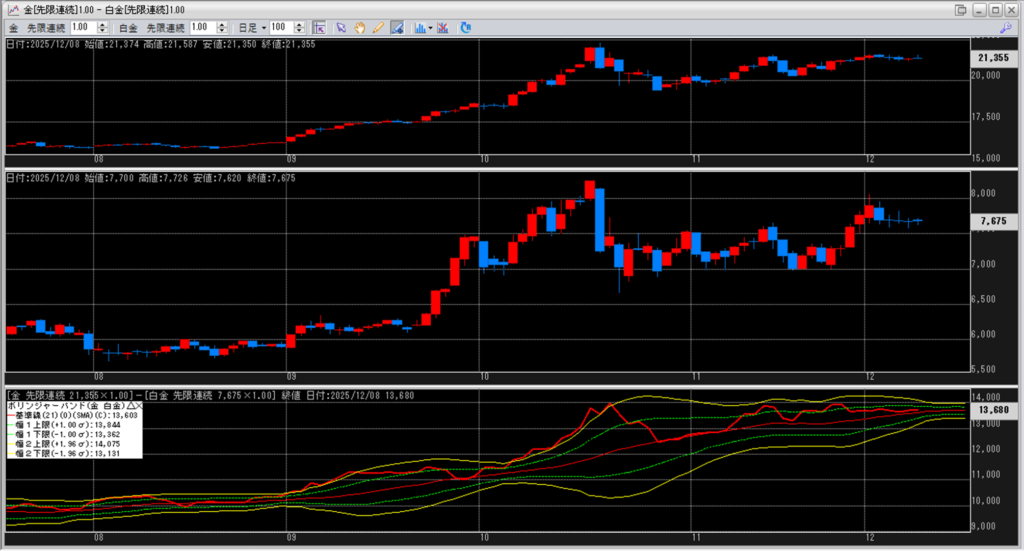Click the crosshair cursor tool icon
1024x551 pixels.
click(x=319, y=27)
